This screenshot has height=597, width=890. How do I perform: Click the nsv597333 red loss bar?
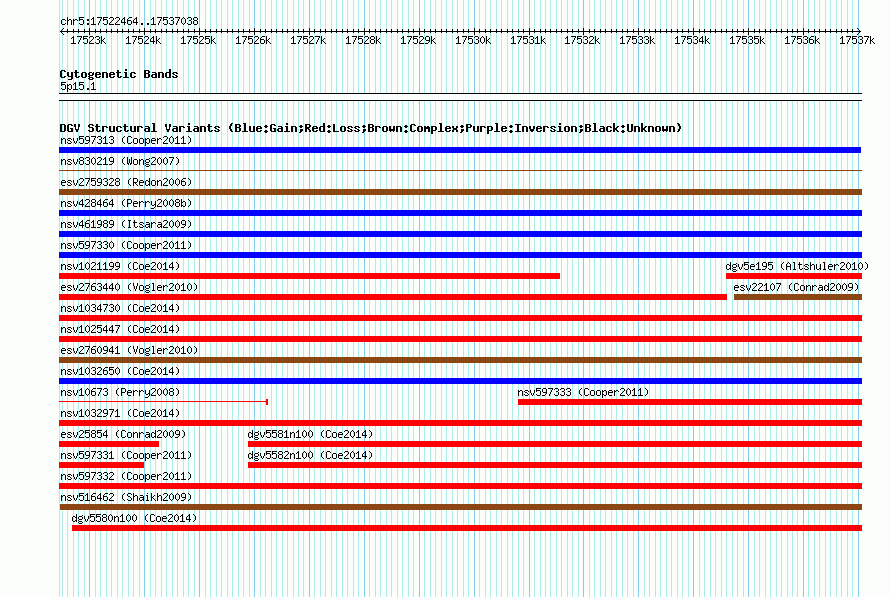coord(690,402)
